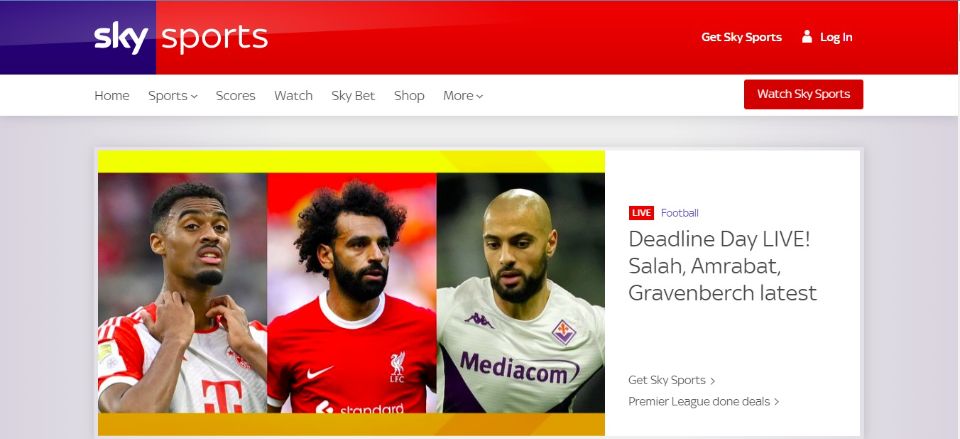Viewport: 960px width, 439px height.
Task: Open the Home menu item
Action: pyautogui.click(x=111, y=96)
